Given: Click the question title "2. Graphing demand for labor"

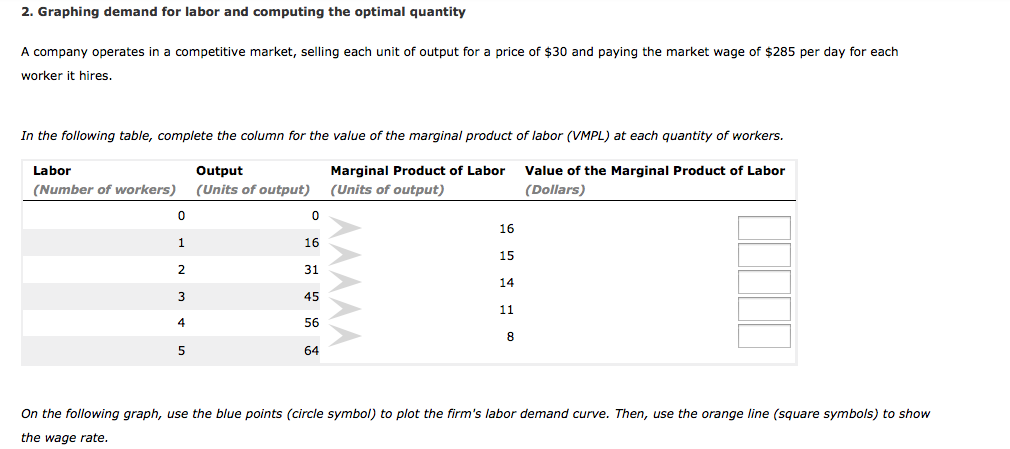Looking at the screenshot, I should 243,12.
